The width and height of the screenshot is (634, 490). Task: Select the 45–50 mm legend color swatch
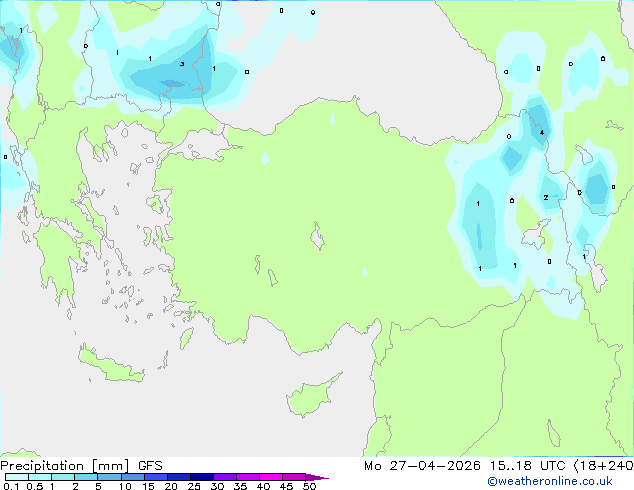pyautogui.click(x=294, y=477)
